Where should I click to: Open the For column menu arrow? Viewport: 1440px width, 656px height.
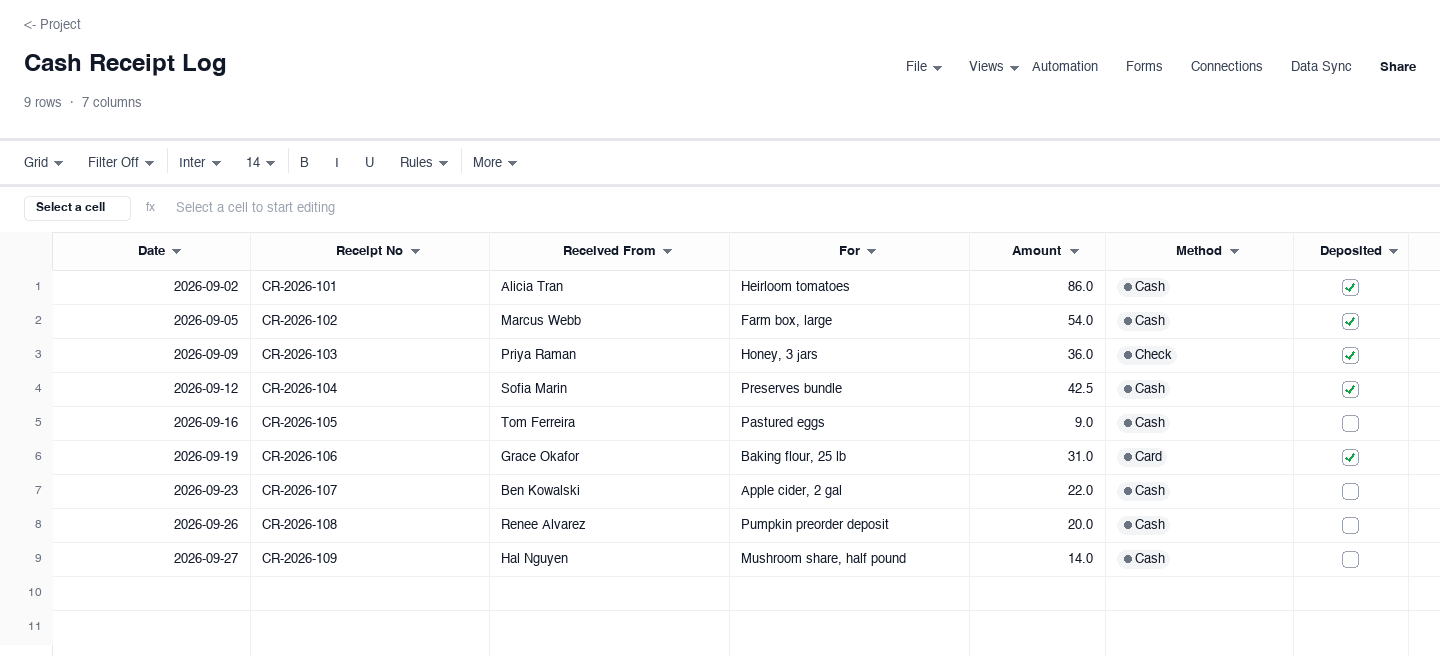pyautogui.click(x=871, y=251)
